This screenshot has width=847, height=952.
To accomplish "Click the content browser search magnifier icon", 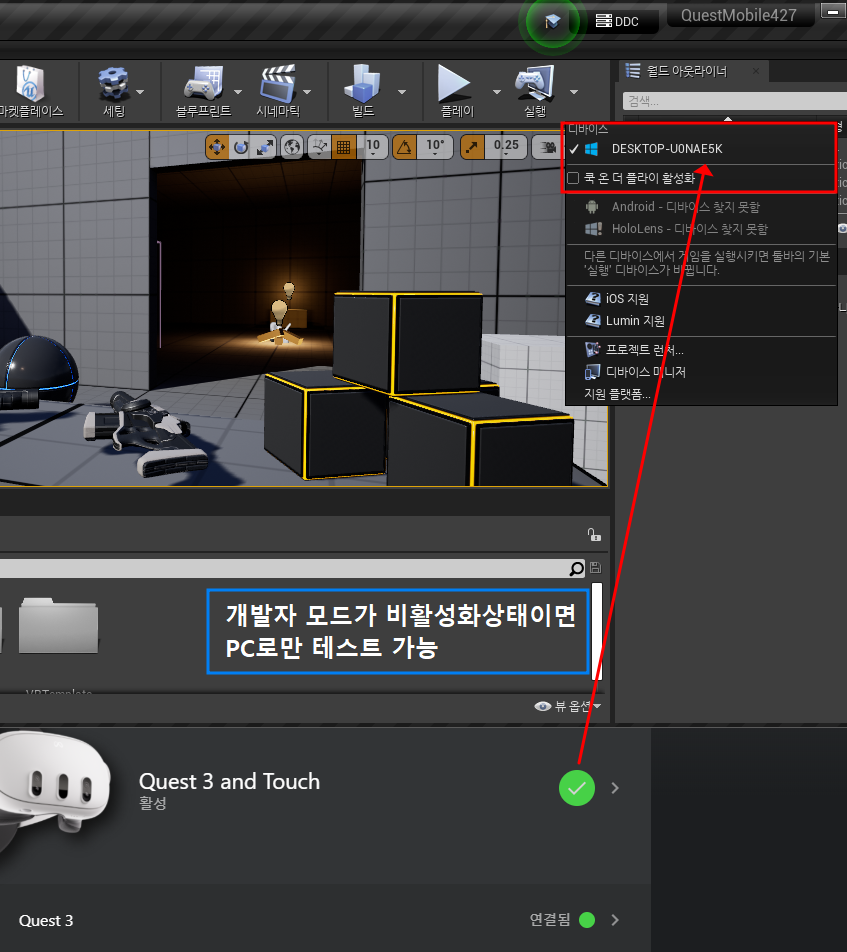I will point(576,568).
